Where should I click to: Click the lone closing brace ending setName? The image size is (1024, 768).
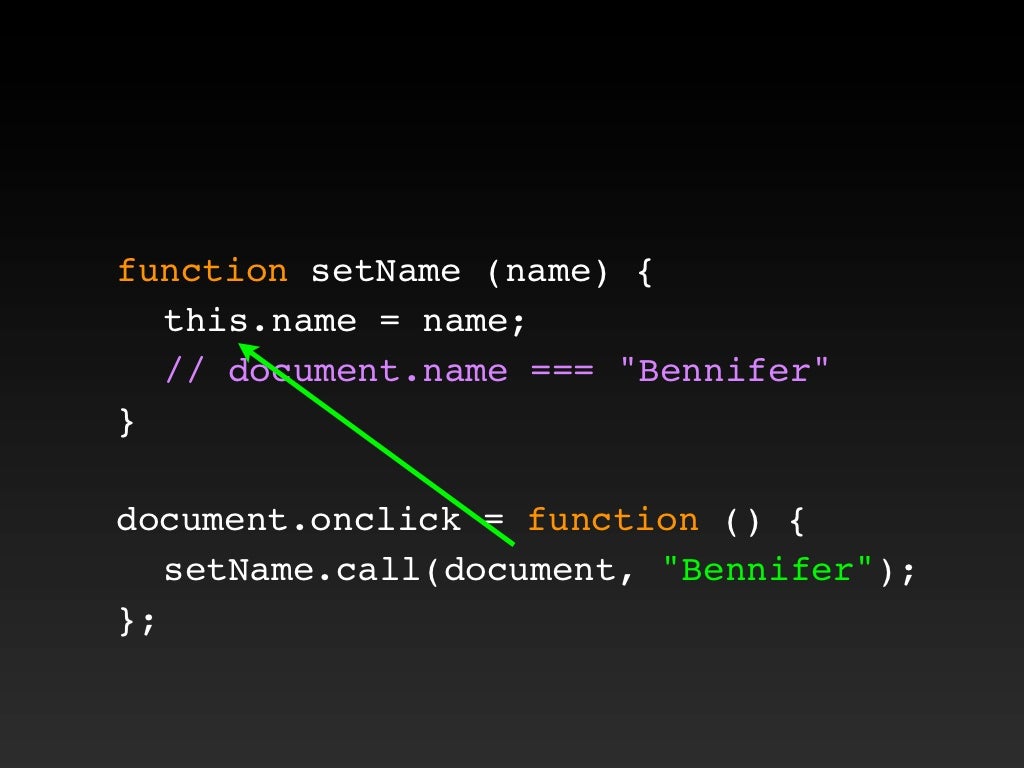click(x=127, y=422)
